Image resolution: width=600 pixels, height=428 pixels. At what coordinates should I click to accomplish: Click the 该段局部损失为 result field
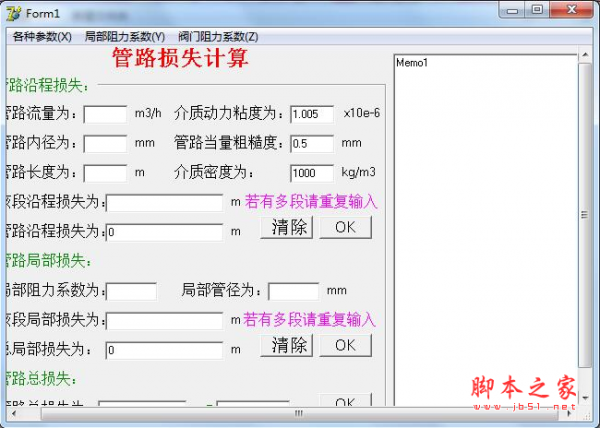165,321
